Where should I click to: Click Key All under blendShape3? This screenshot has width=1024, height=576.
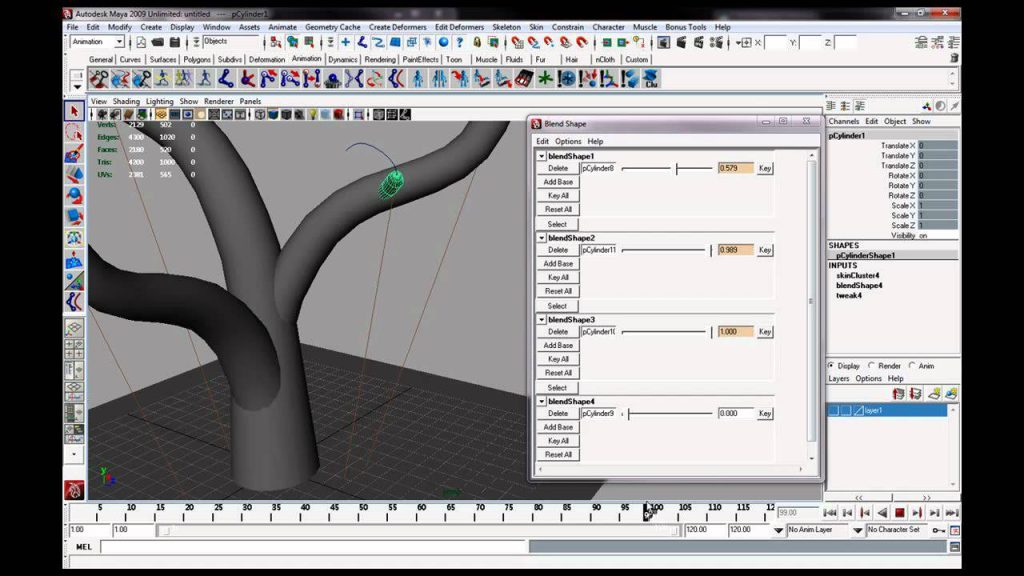pos(558,359)
